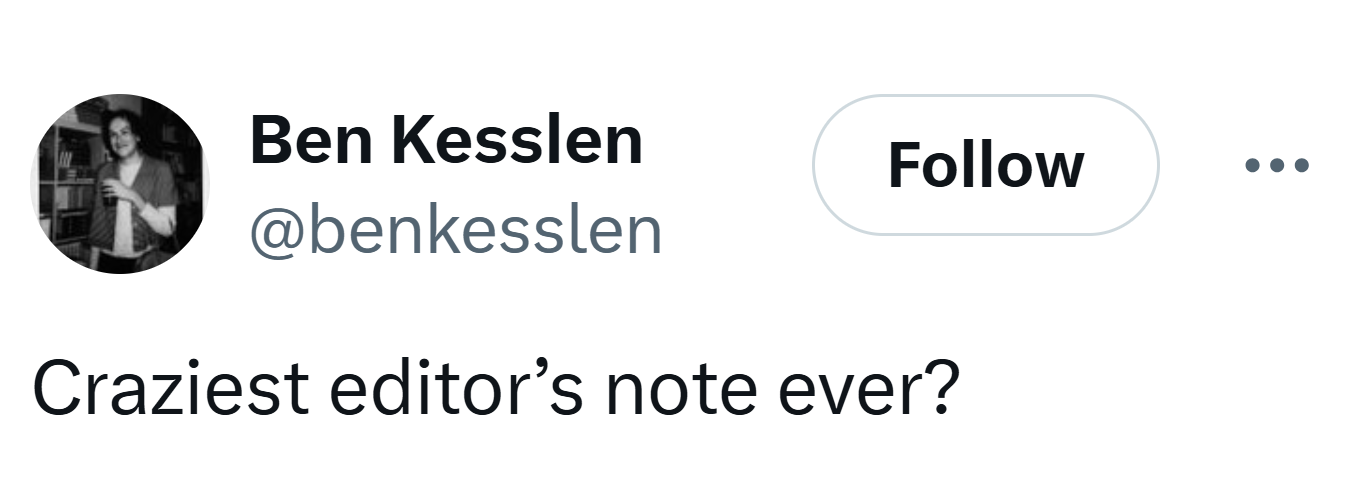The height and width of the screenshot is (477, 1345).
Task: Expand the tweet's ellipsis overflow menu
Action: click(x=1277, y=165)
